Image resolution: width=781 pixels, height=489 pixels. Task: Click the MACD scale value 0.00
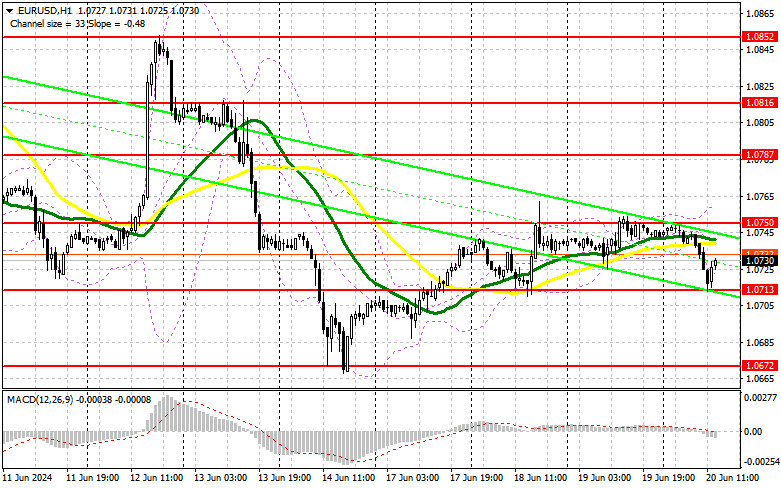point(753,432)
